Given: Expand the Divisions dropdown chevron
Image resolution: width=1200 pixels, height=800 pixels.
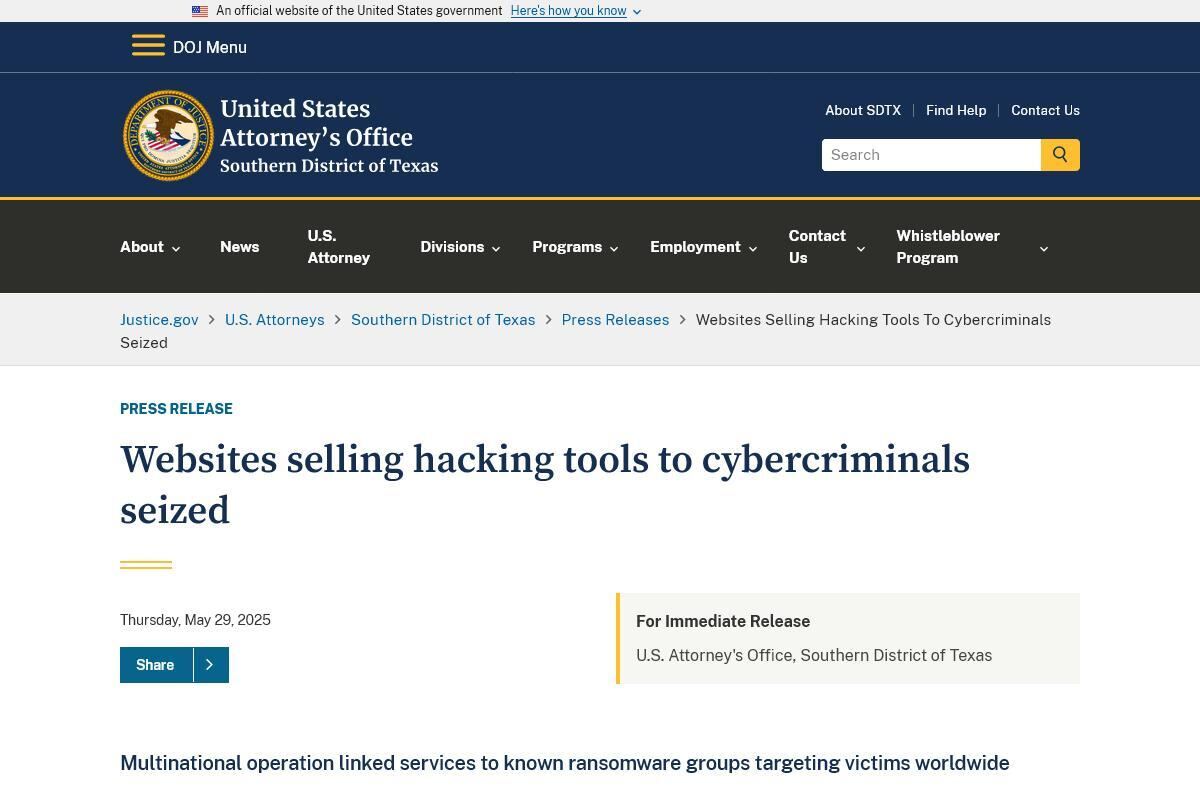Looking at the screenshot, I should point(496,248).
